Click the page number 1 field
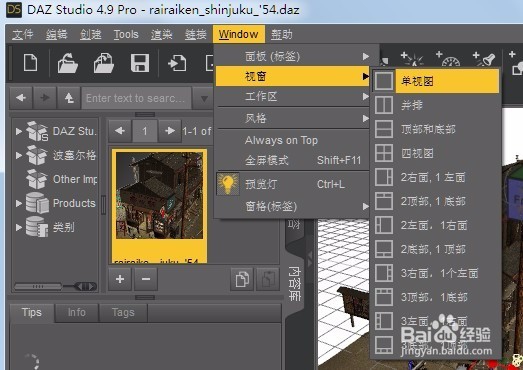This screenshot has width=523, height=370. (x=145, y=131)
